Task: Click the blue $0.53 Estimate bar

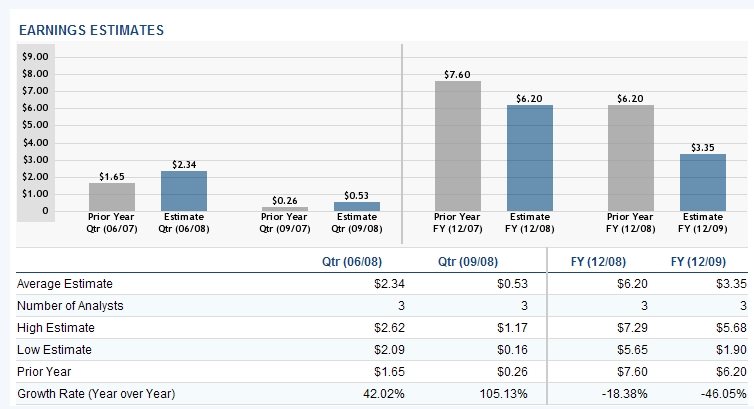Action: click(355, 206)
